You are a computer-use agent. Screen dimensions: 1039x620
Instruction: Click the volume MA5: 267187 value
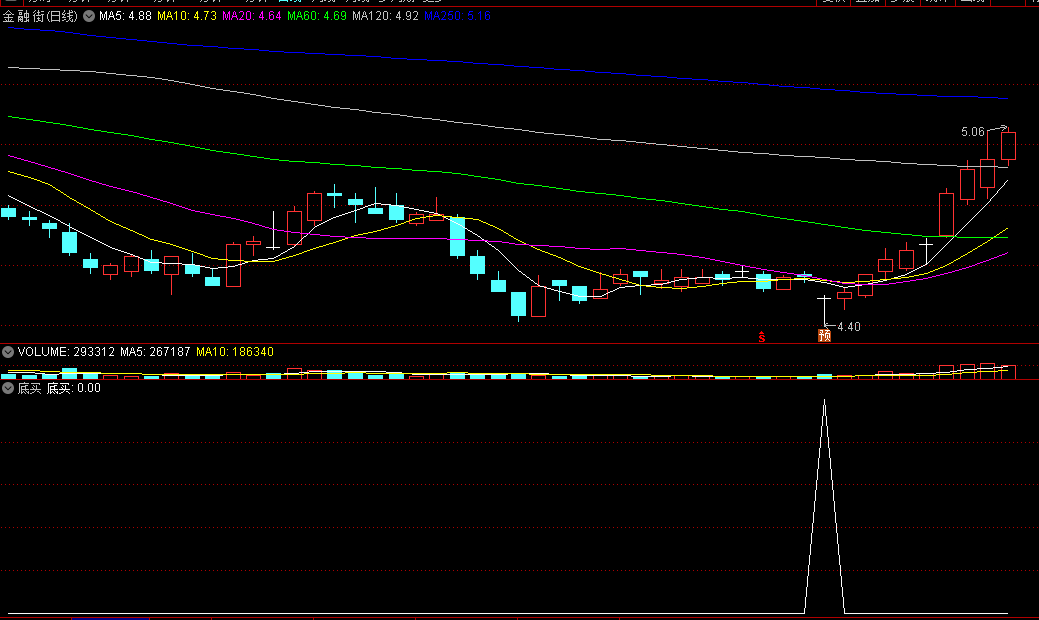[x=155, y=352]
